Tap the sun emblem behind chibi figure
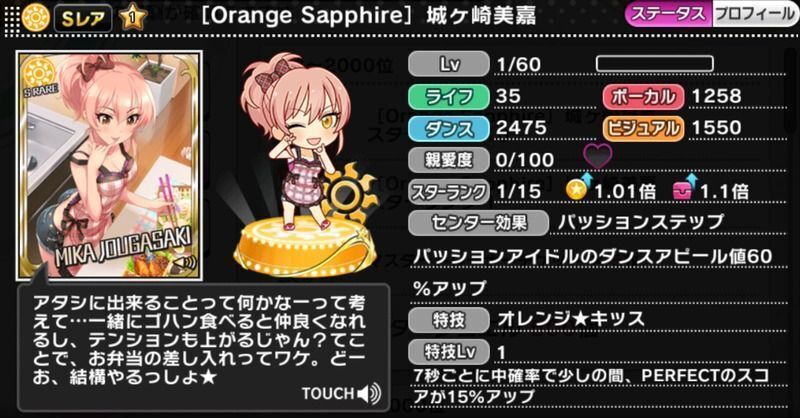This screenshot has height=418, width=800. 348,191
